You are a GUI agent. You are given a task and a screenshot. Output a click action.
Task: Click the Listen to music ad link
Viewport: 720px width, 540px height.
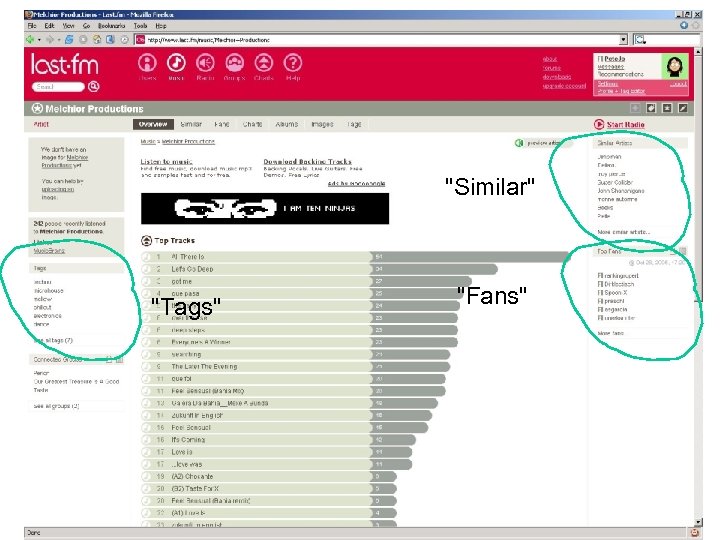point(166,162)
